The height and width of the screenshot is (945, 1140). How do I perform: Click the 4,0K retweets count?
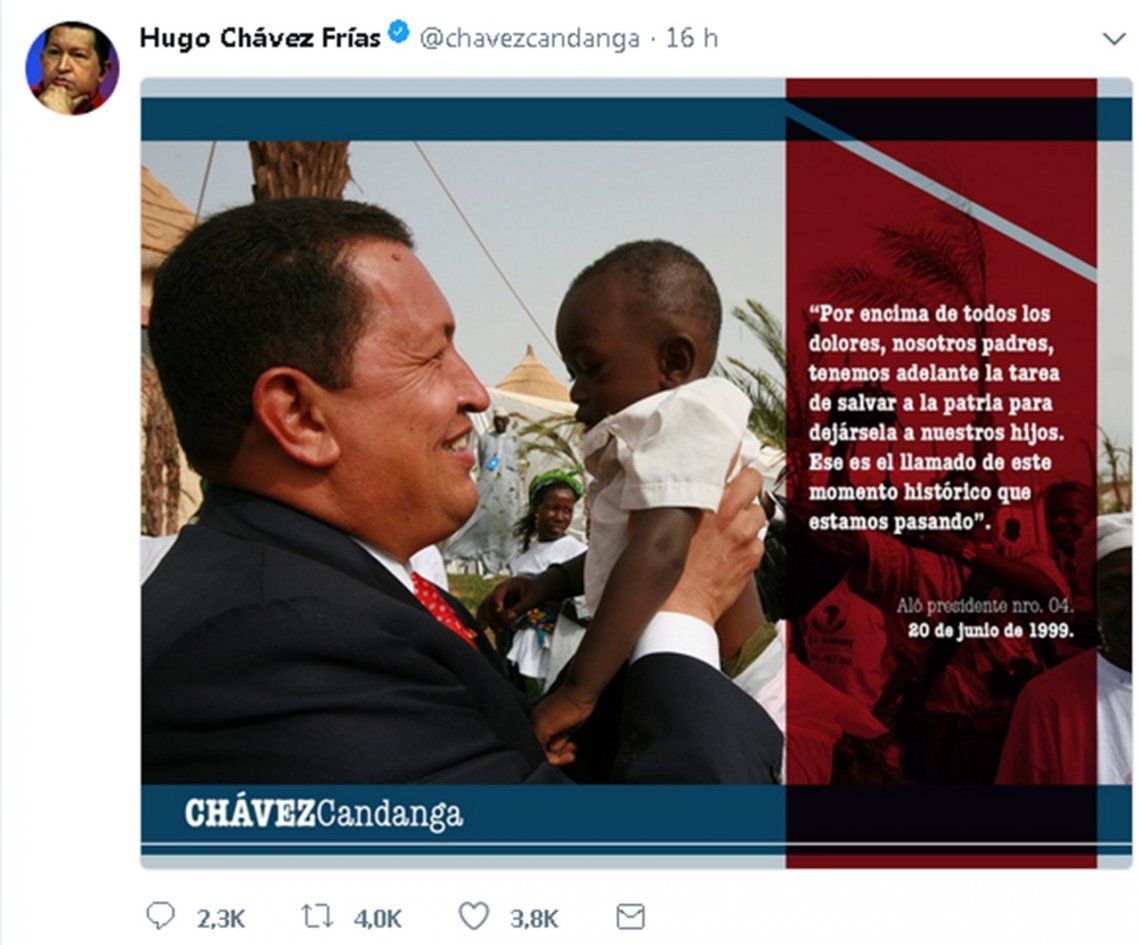(377, 919)
